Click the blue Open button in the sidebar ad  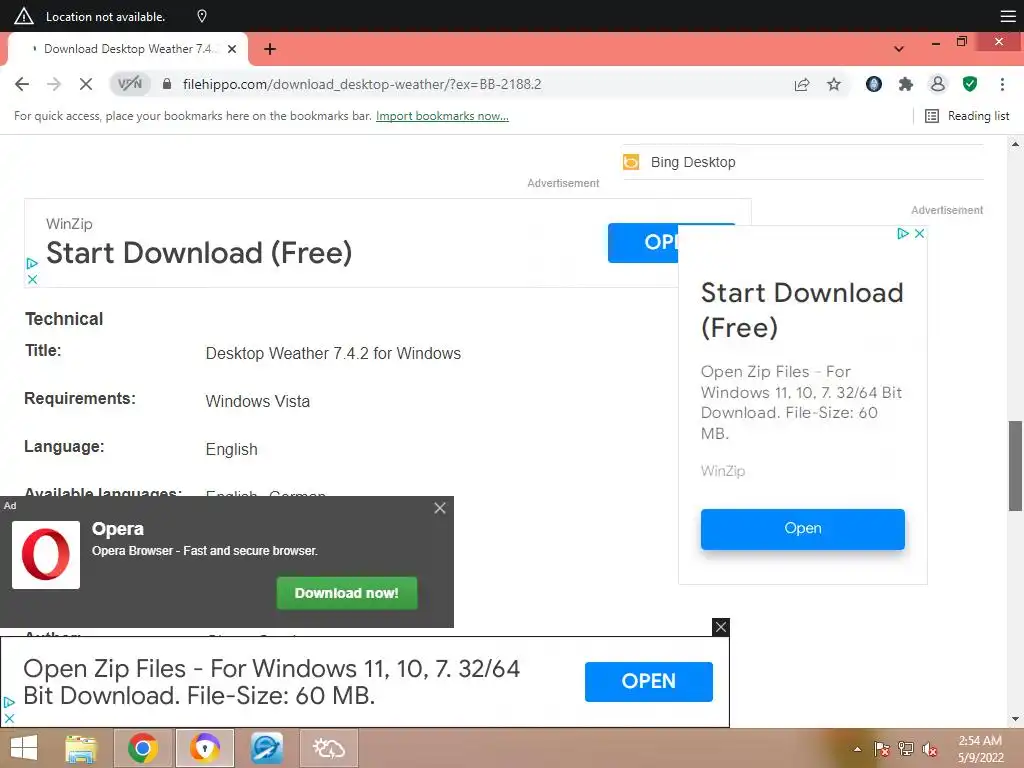click(803, 529)
